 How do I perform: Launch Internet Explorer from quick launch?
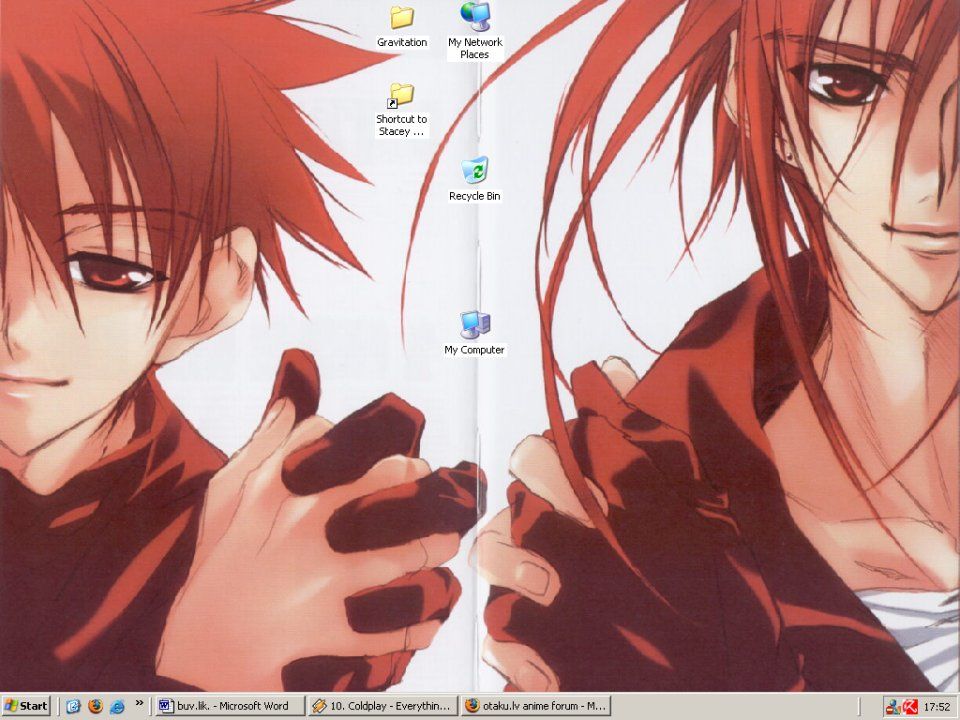117,706
